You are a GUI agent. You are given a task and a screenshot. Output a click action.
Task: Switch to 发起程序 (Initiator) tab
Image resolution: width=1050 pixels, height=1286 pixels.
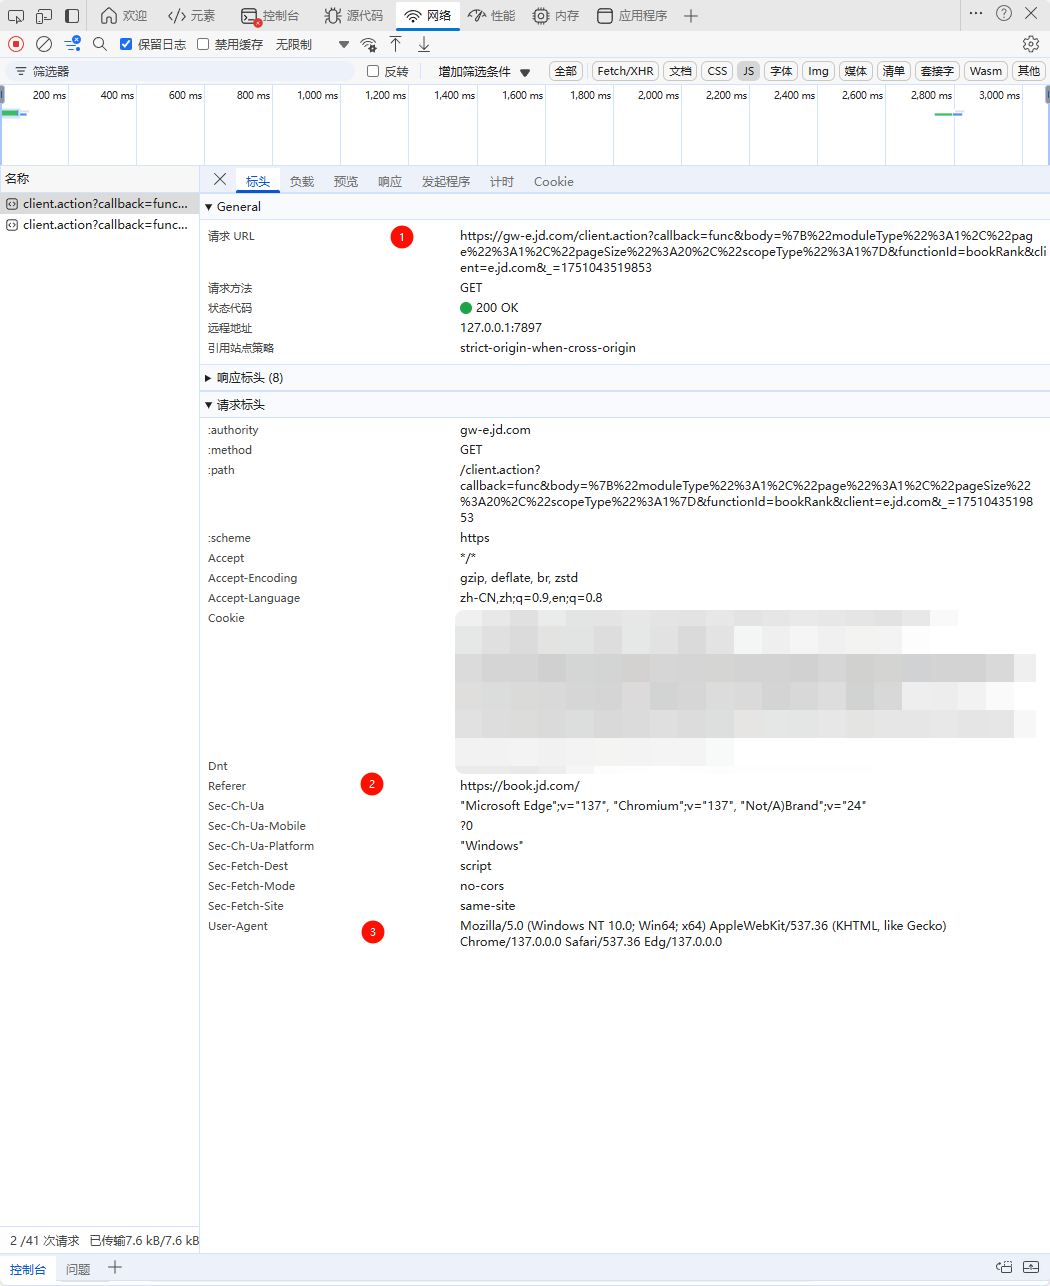point(446,181)
